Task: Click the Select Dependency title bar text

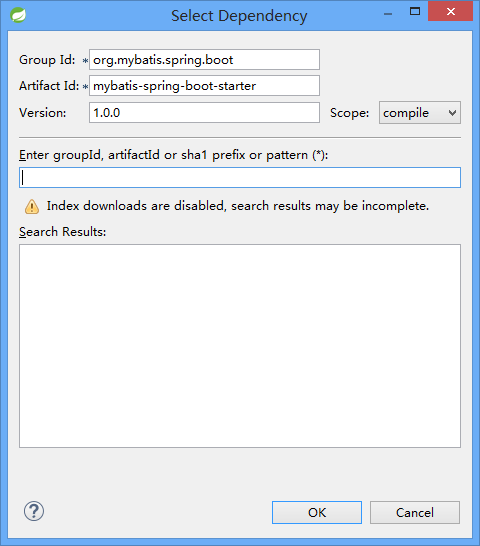Action: tap(239, 16)
